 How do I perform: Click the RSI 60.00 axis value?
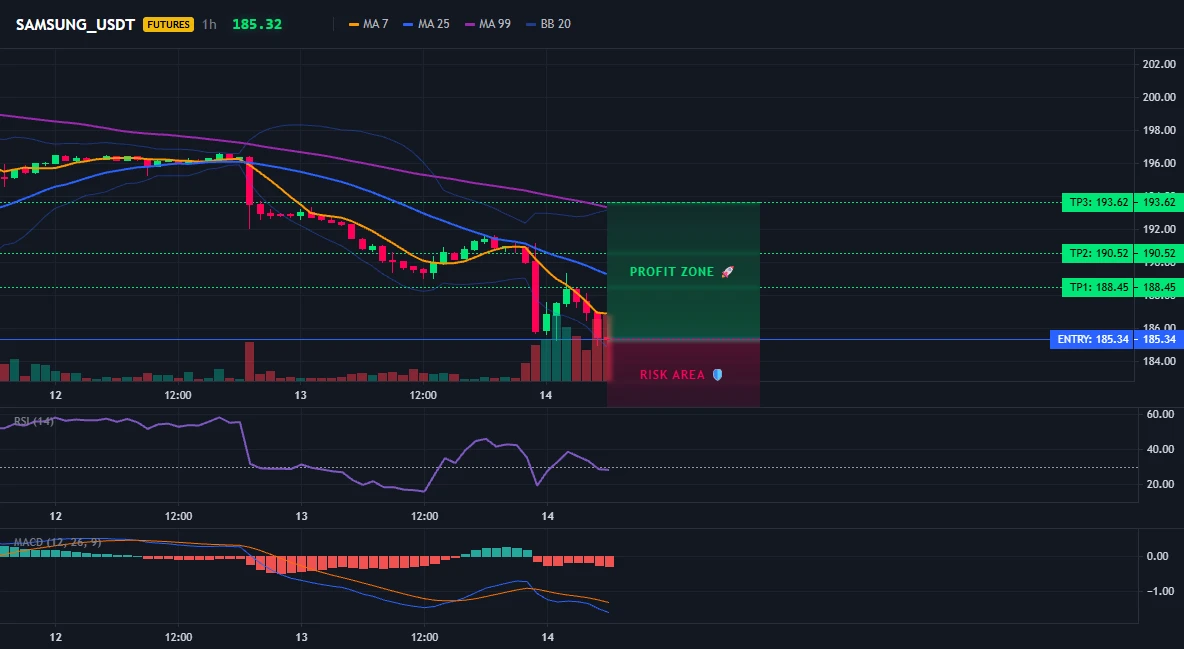click(x=1160, y=415)
